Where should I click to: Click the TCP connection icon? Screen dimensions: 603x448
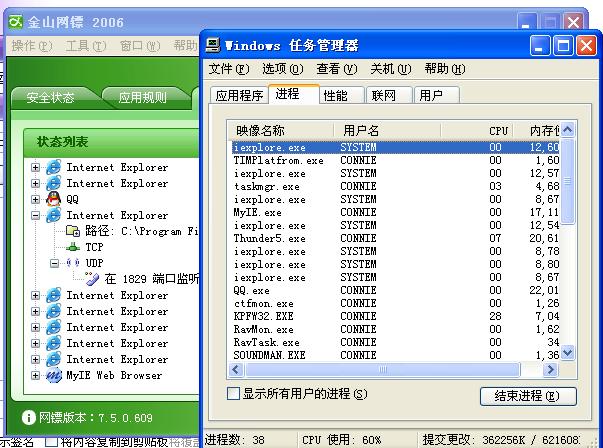coord(73,247)
